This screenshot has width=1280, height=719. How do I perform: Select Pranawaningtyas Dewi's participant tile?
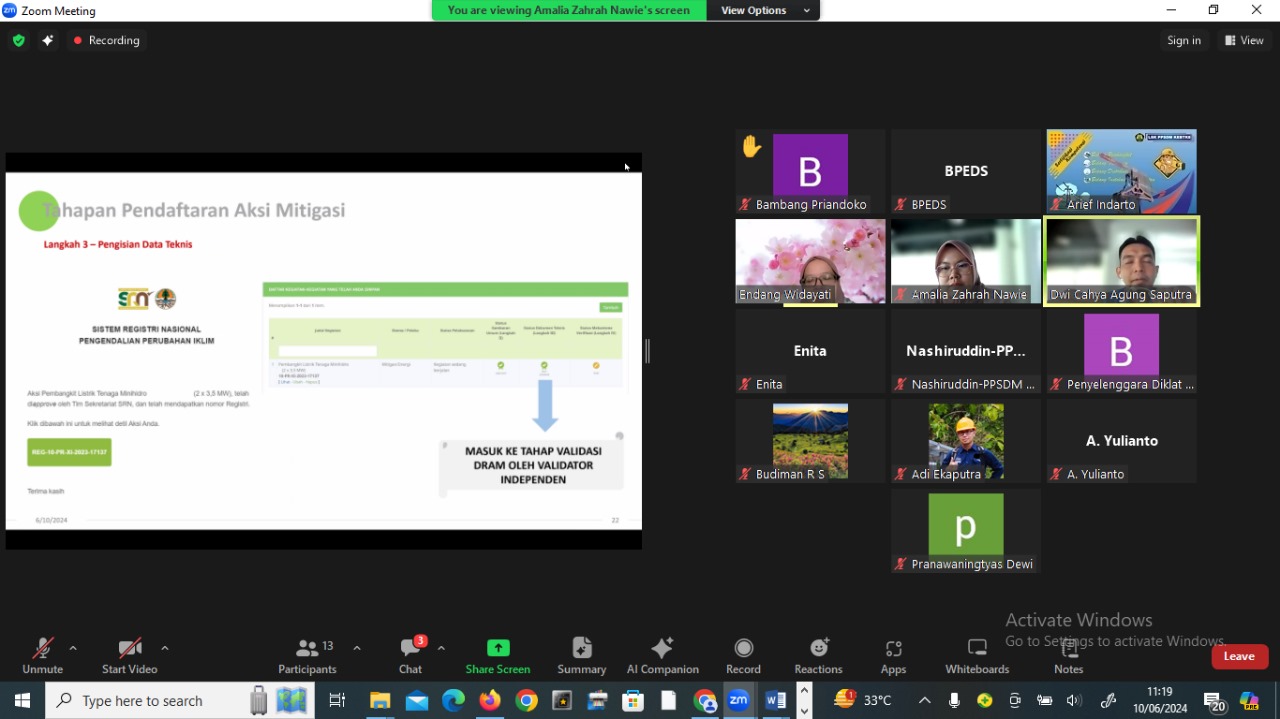point(966,531)
